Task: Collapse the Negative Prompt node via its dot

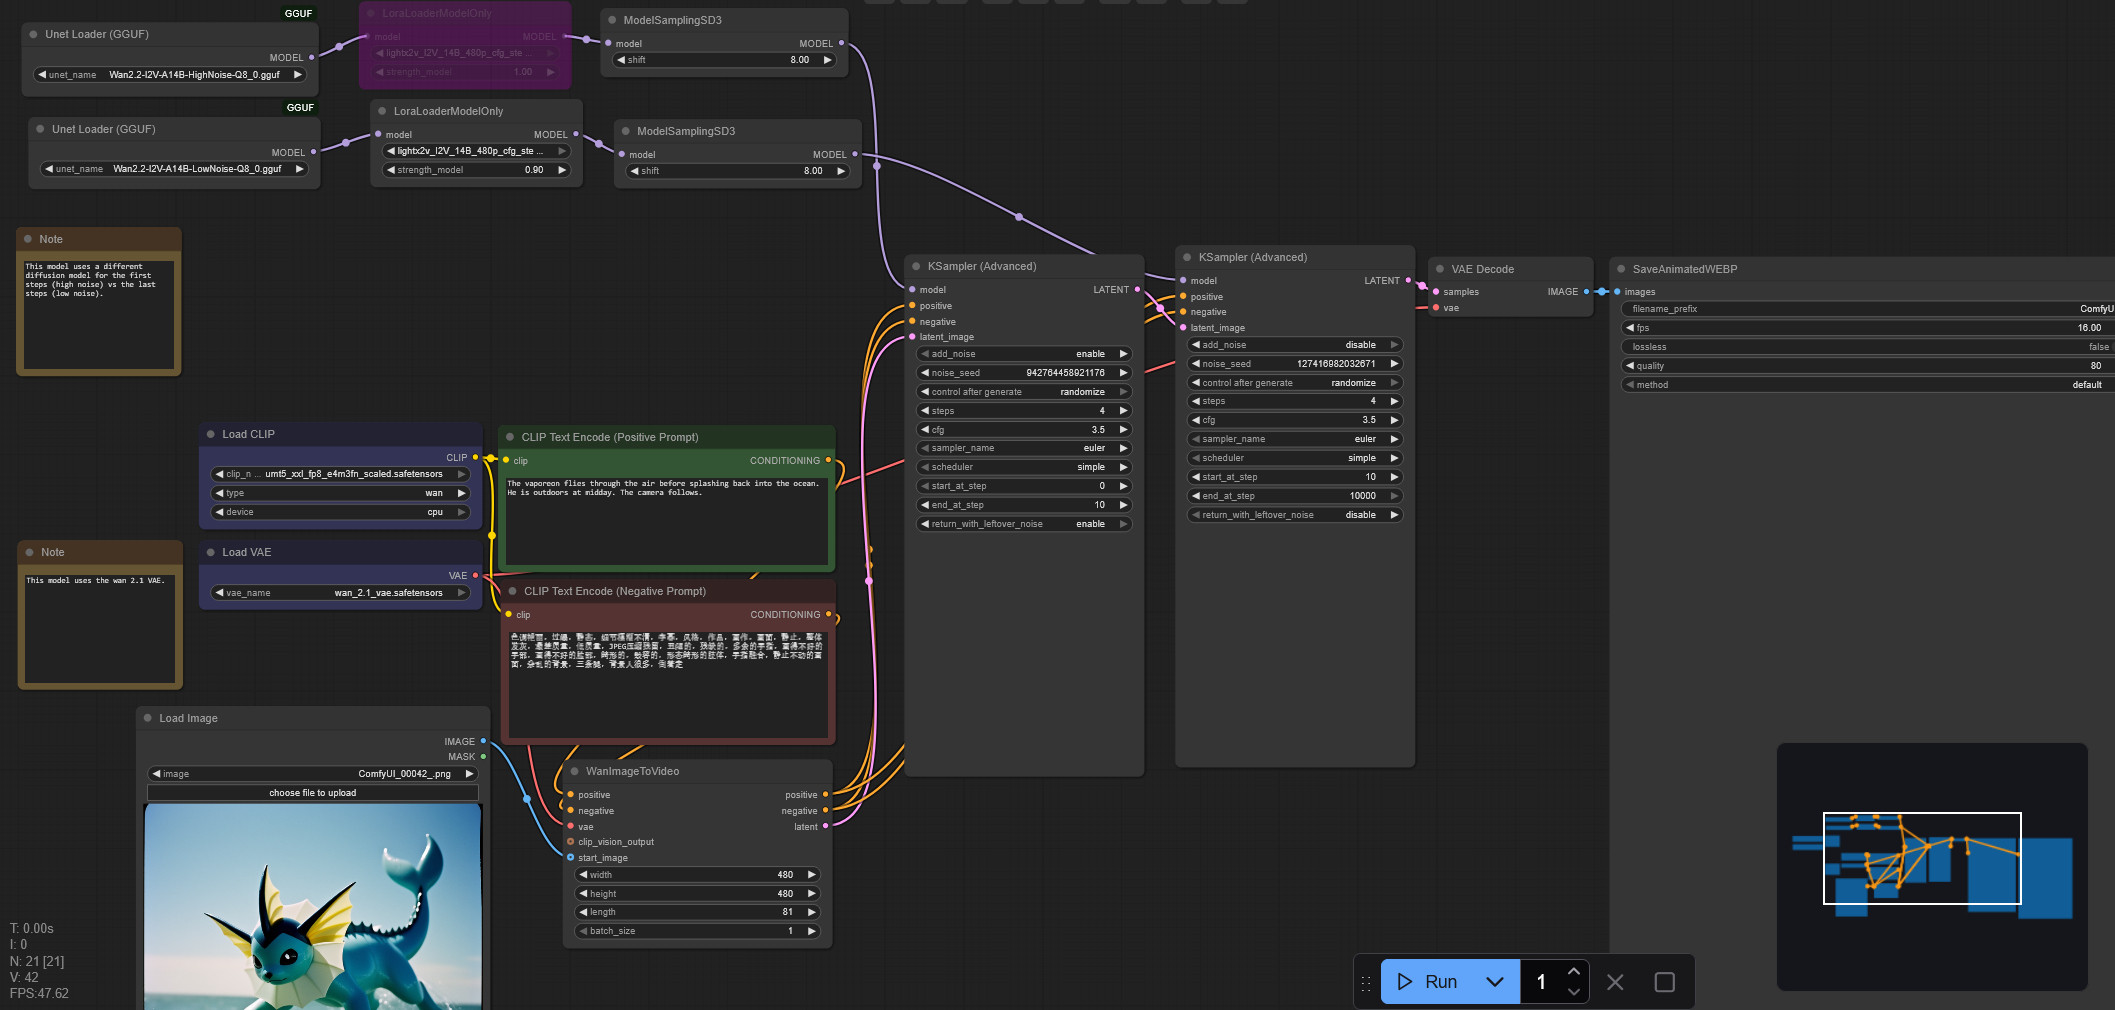Action: pos(513,591)
